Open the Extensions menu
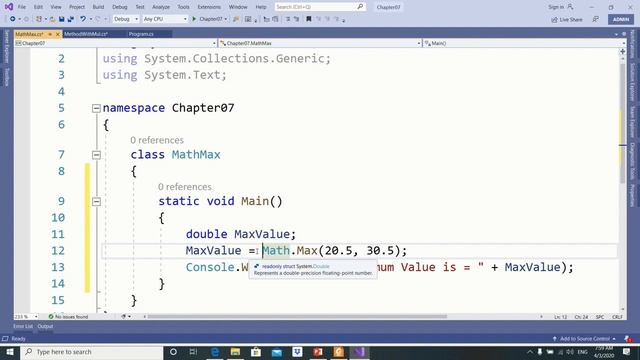Viewport: 640px width, 360px height. pos(209,7)
